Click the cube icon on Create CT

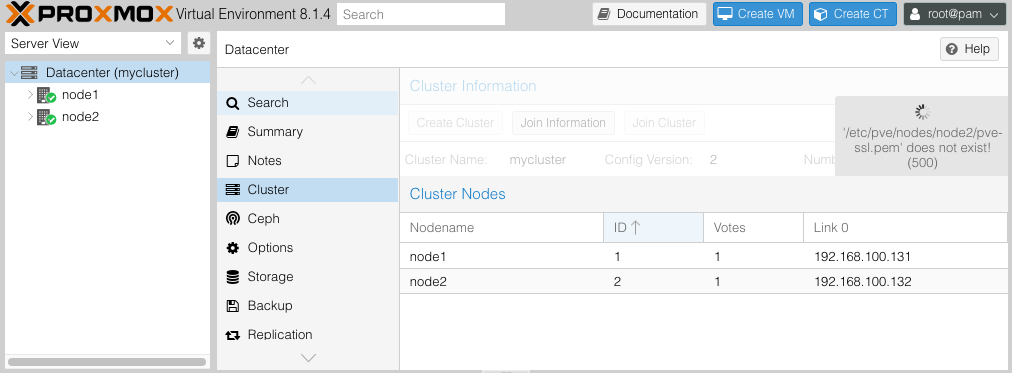coord(820,14)
